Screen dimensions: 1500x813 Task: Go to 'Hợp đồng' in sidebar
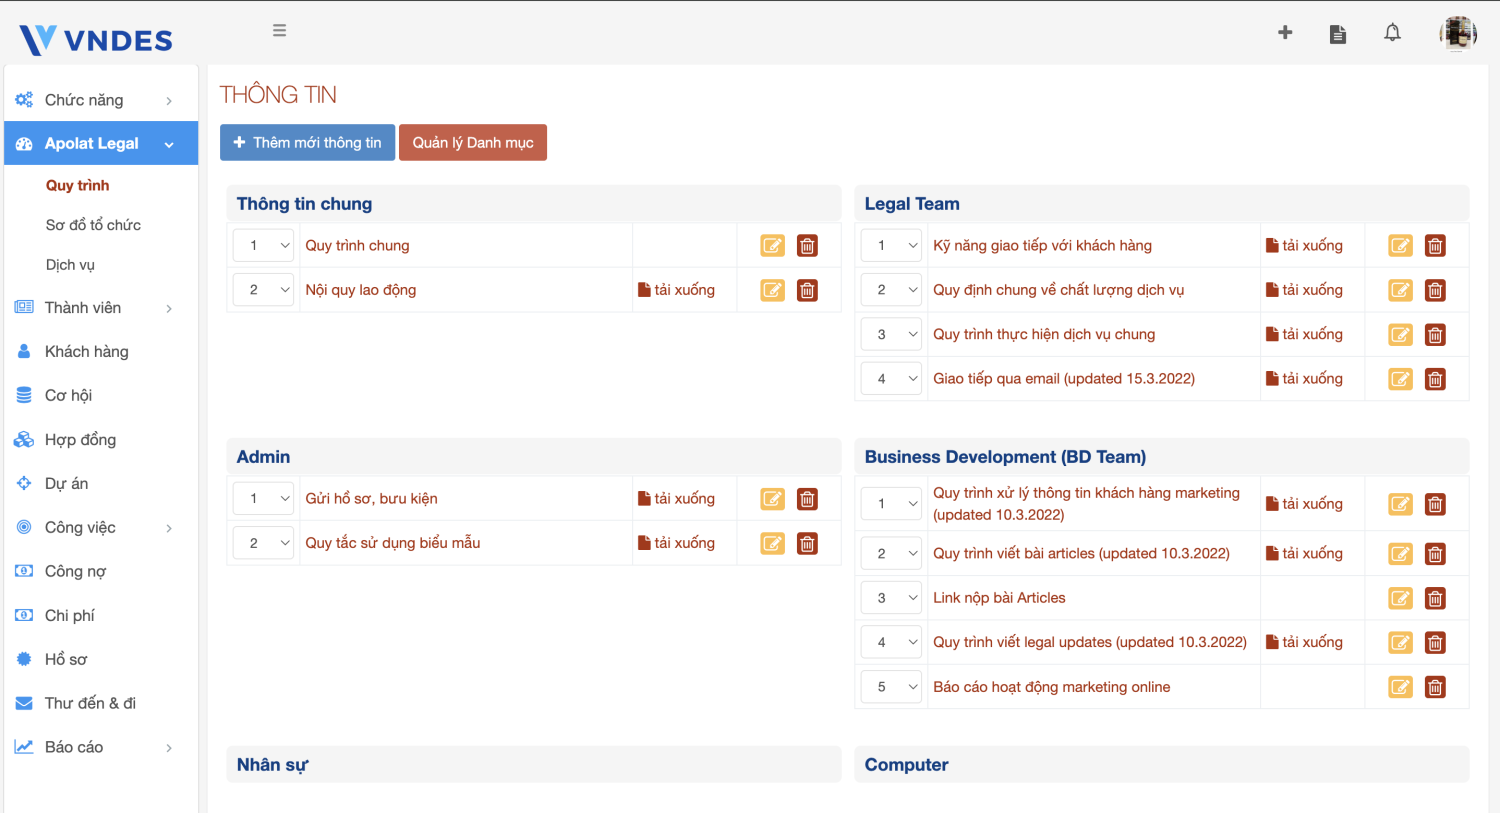[80, 440]
